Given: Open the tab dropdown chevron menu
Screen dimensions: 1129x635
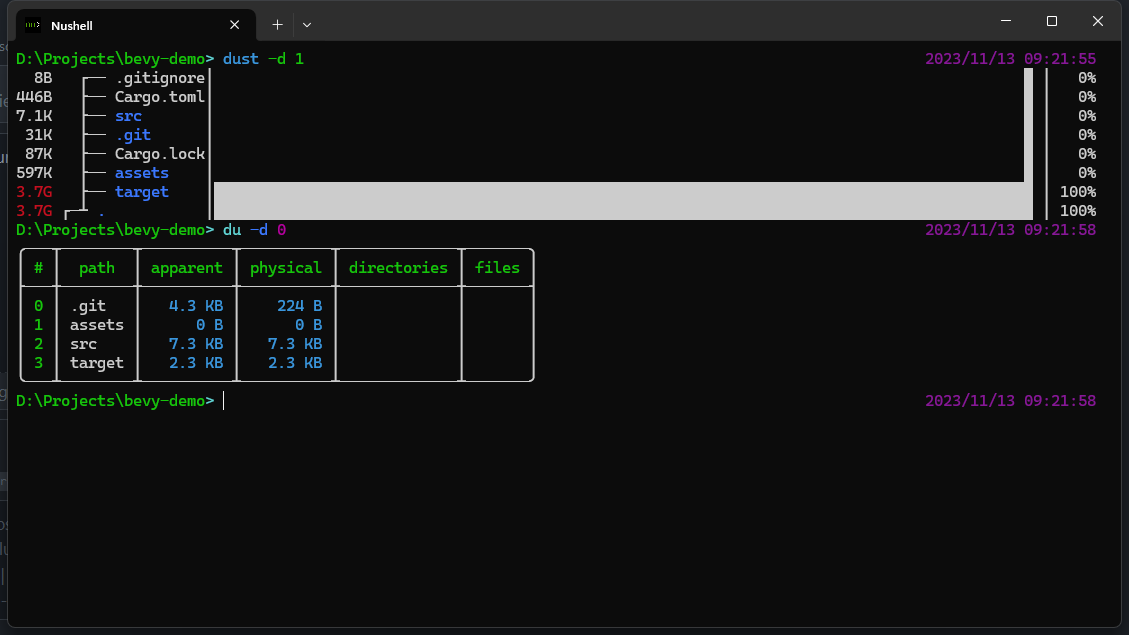Looking at the screenshot, I should pyautogui.click(x=306, y=24).
